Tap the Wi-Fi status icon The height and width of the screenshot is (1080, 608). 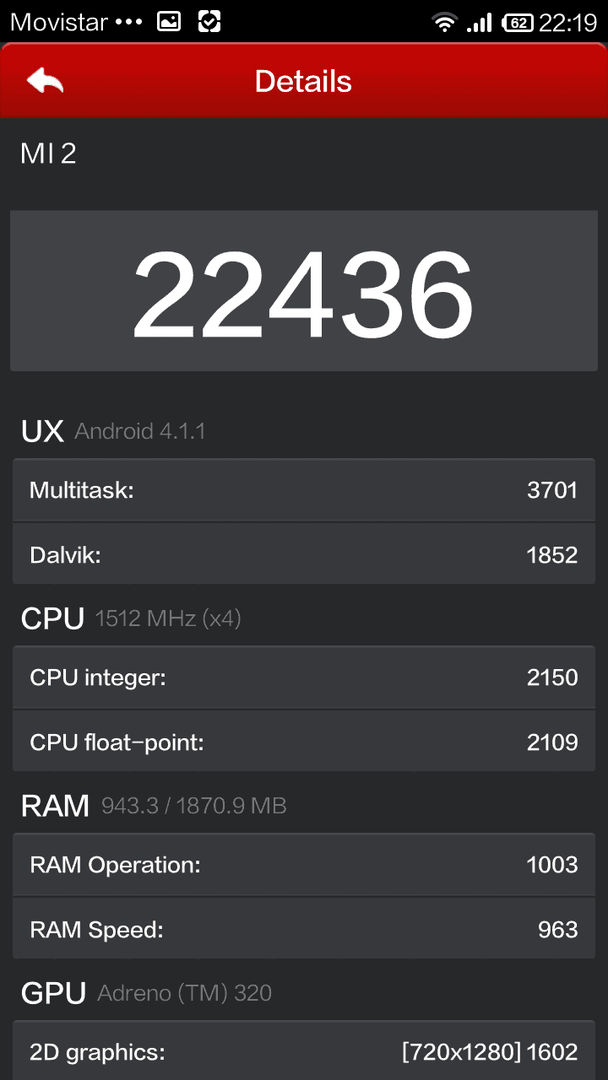(x=445, y=23)
